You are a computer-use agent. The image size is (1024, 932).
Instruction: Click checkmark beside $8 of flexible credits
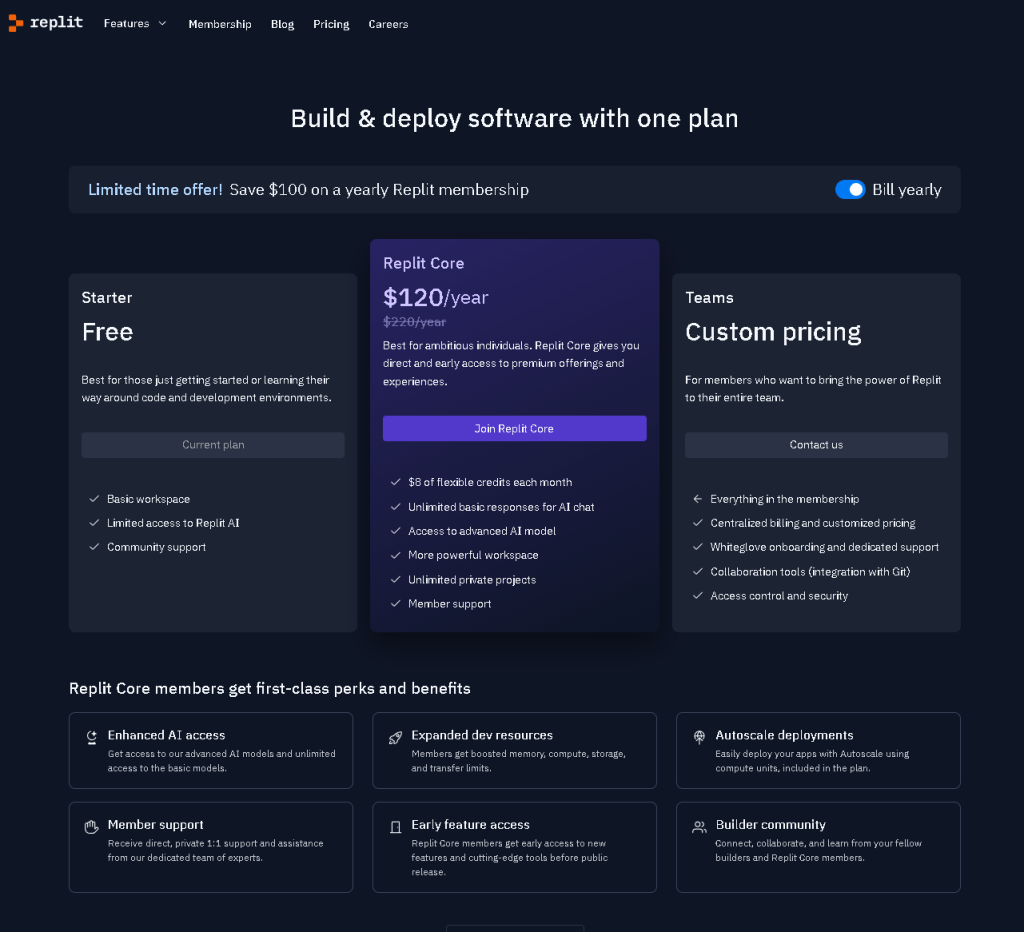point(395,482)
